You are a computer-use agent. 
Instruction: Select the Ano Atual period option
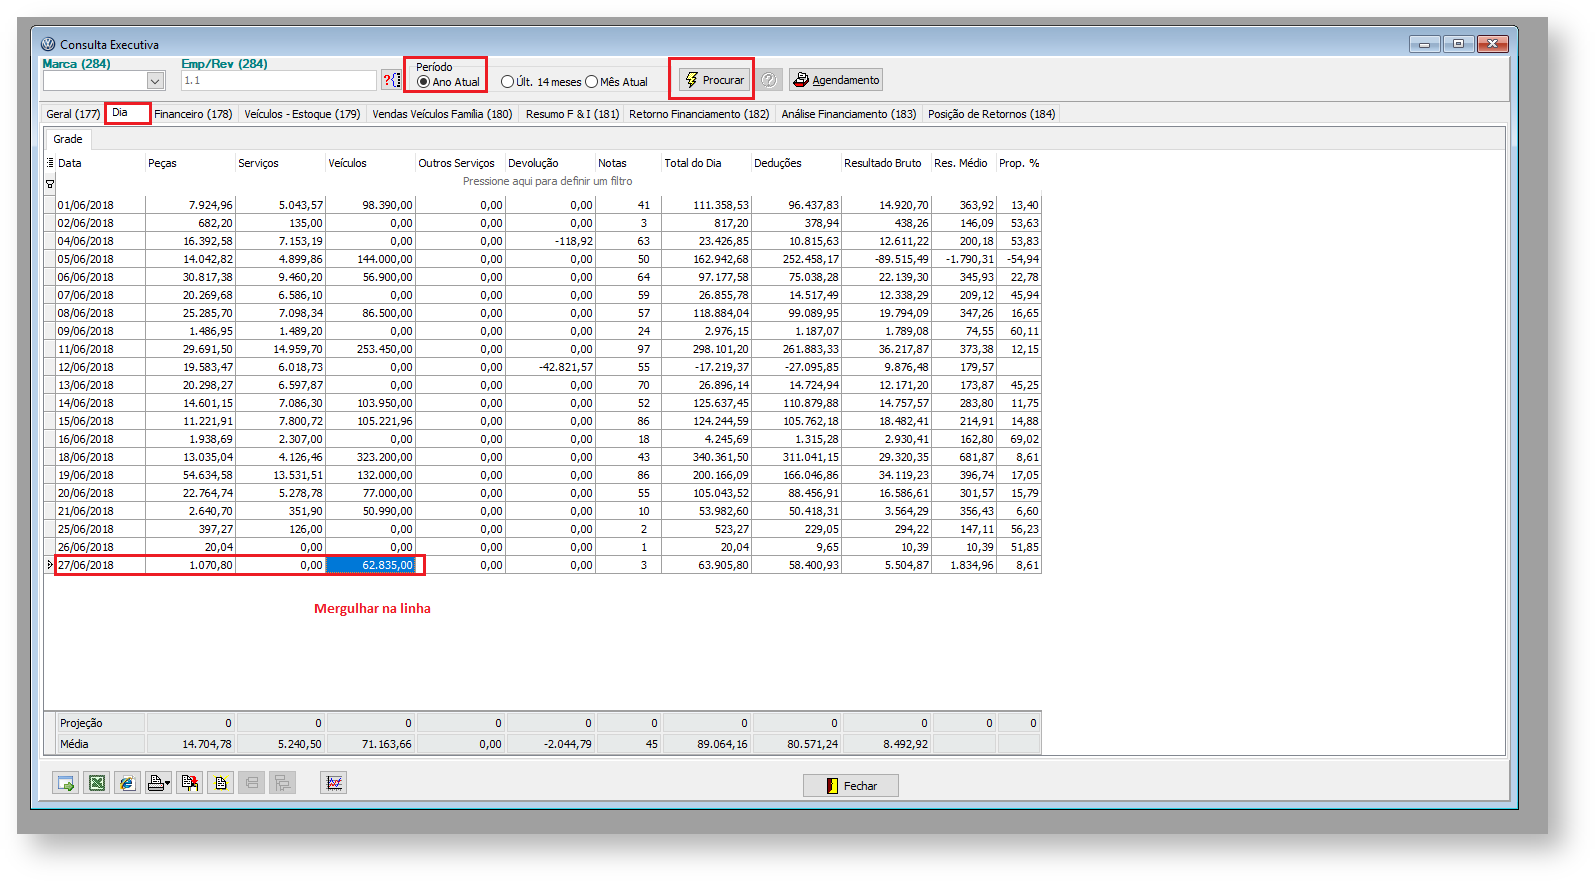pos(424,82)
